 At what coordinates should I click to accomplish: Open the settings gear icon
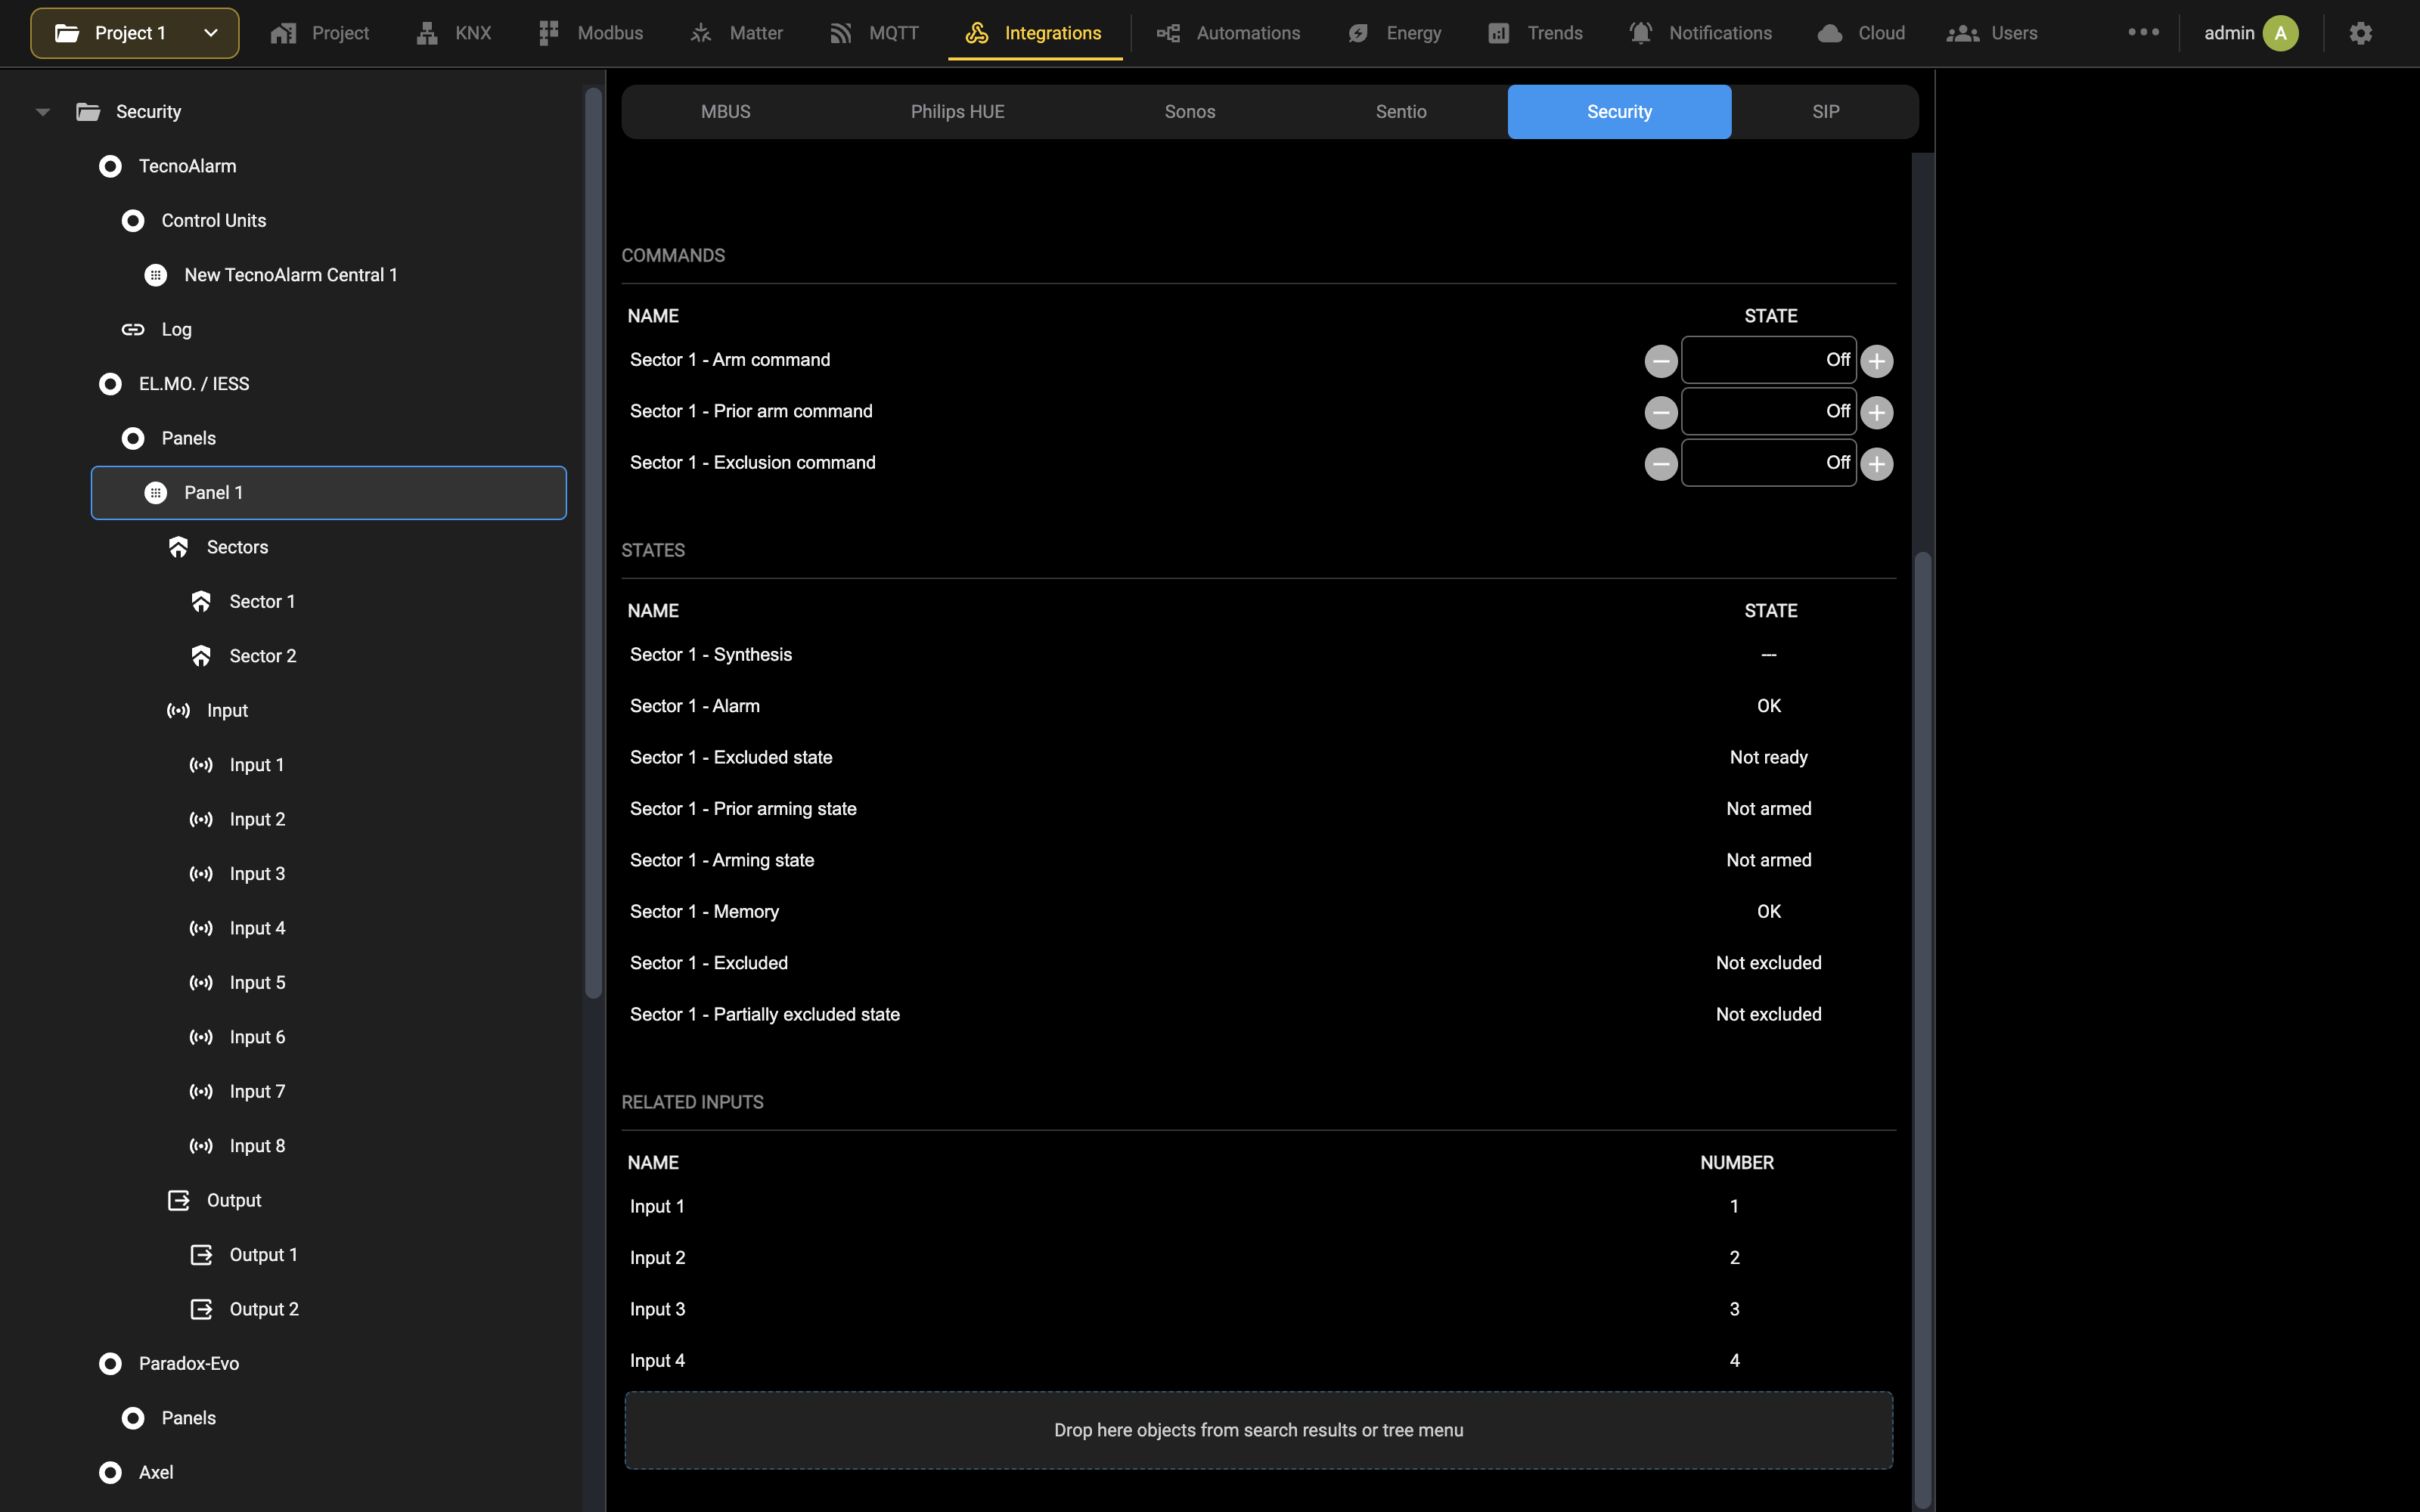[x=2360, y=33]
